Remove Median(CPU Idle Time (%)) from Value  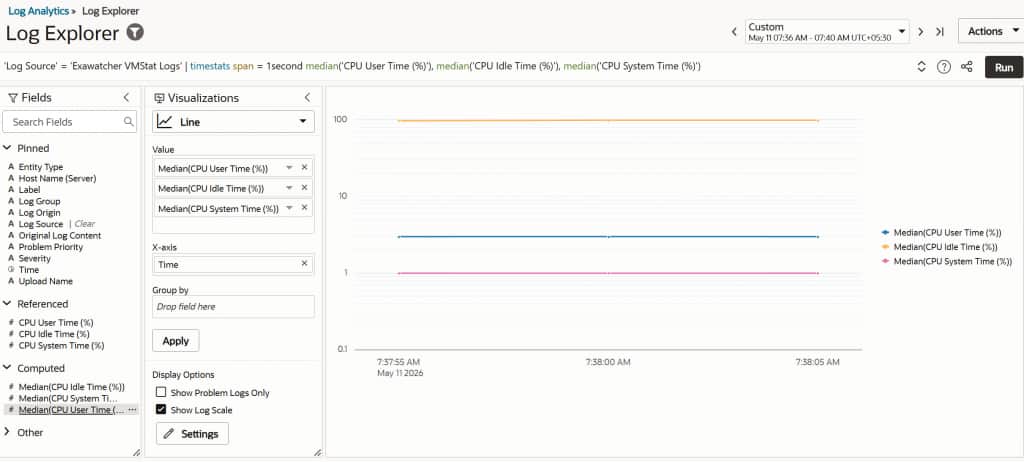click(304, 188)
